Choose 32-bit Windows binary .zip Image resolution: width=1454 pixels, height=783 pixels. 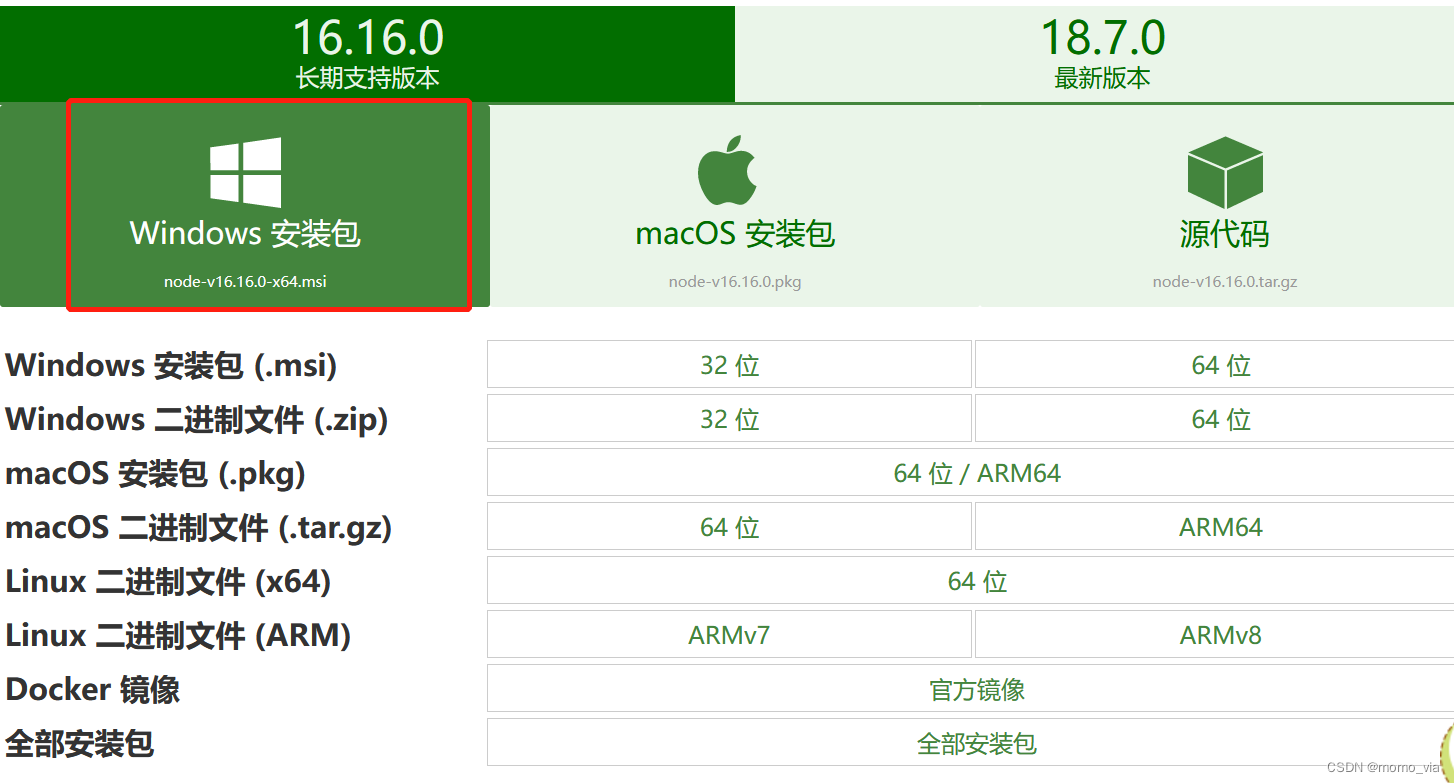pyautogui.click(x=729, y=419)
